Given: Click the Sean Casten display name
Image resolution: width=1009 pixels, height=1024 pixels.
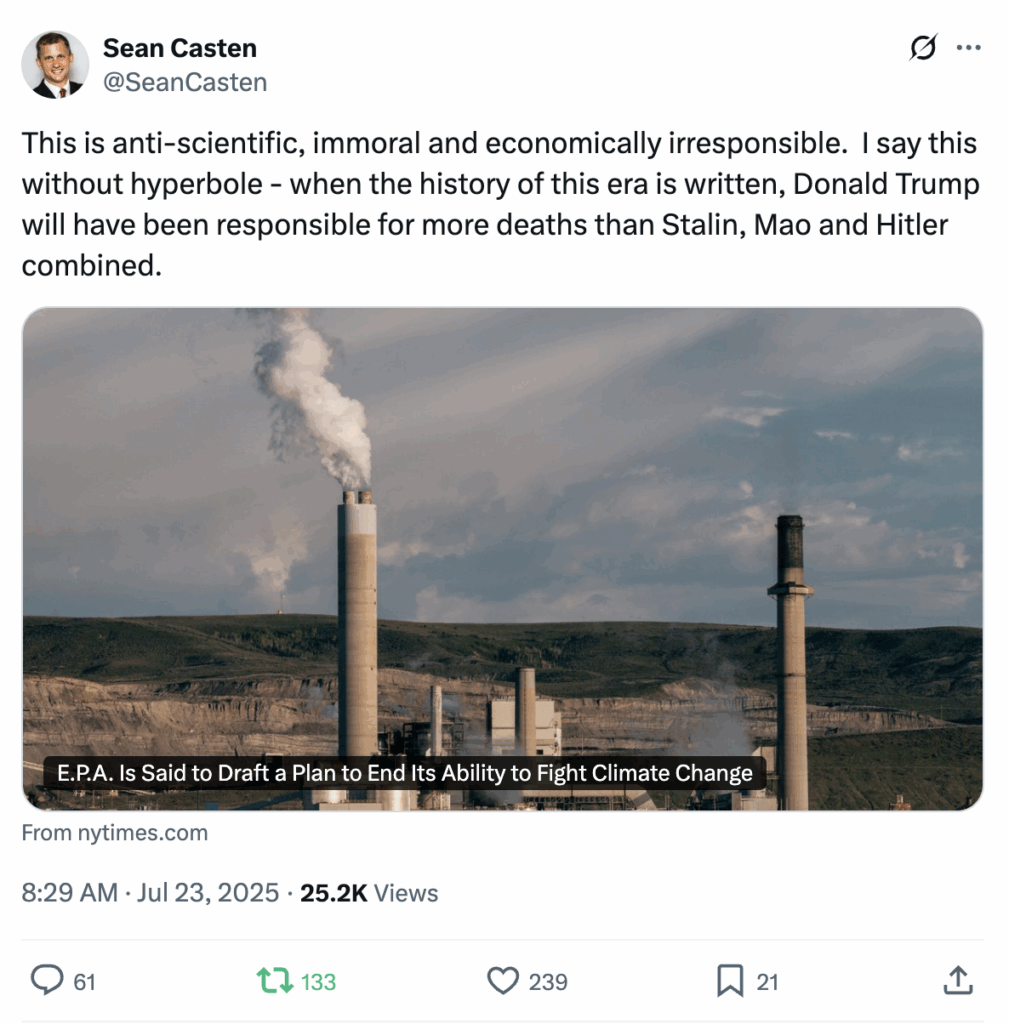Looking at the screenshot, I should coord(180,48).
